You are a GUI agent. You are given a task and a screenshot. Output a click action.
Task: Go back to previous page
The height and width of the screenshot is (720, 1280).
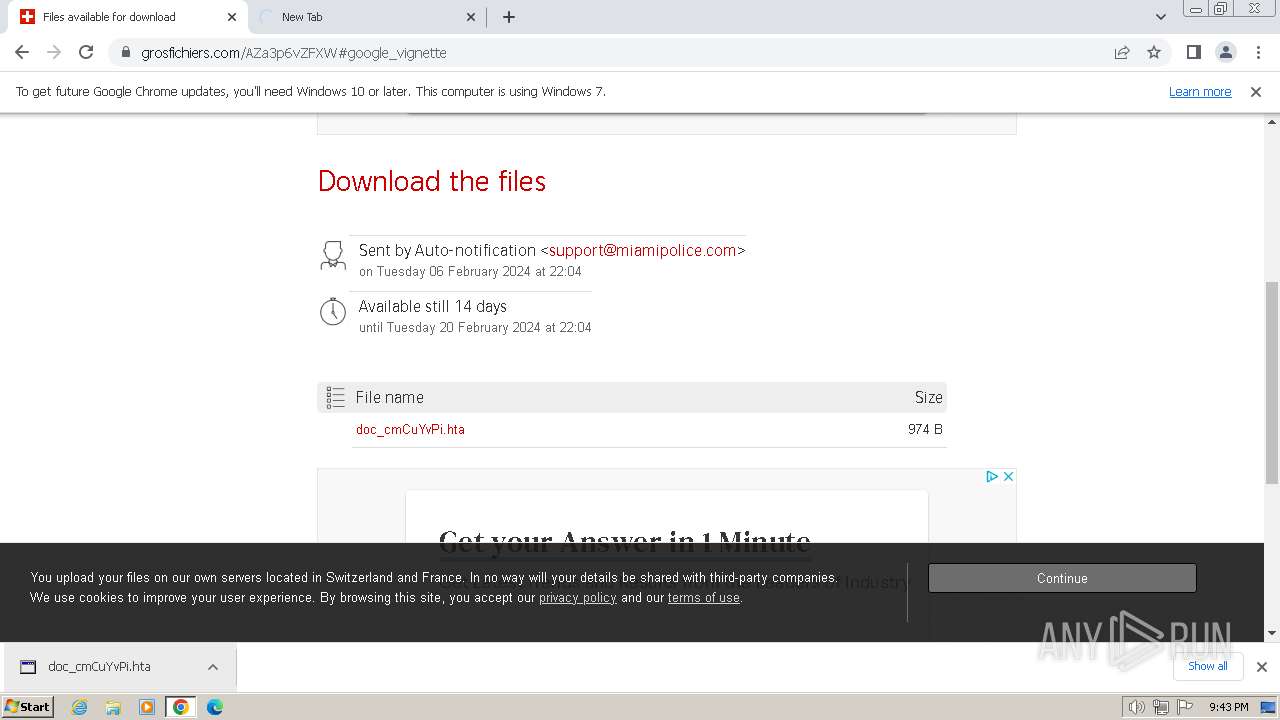tap(22, 52)
